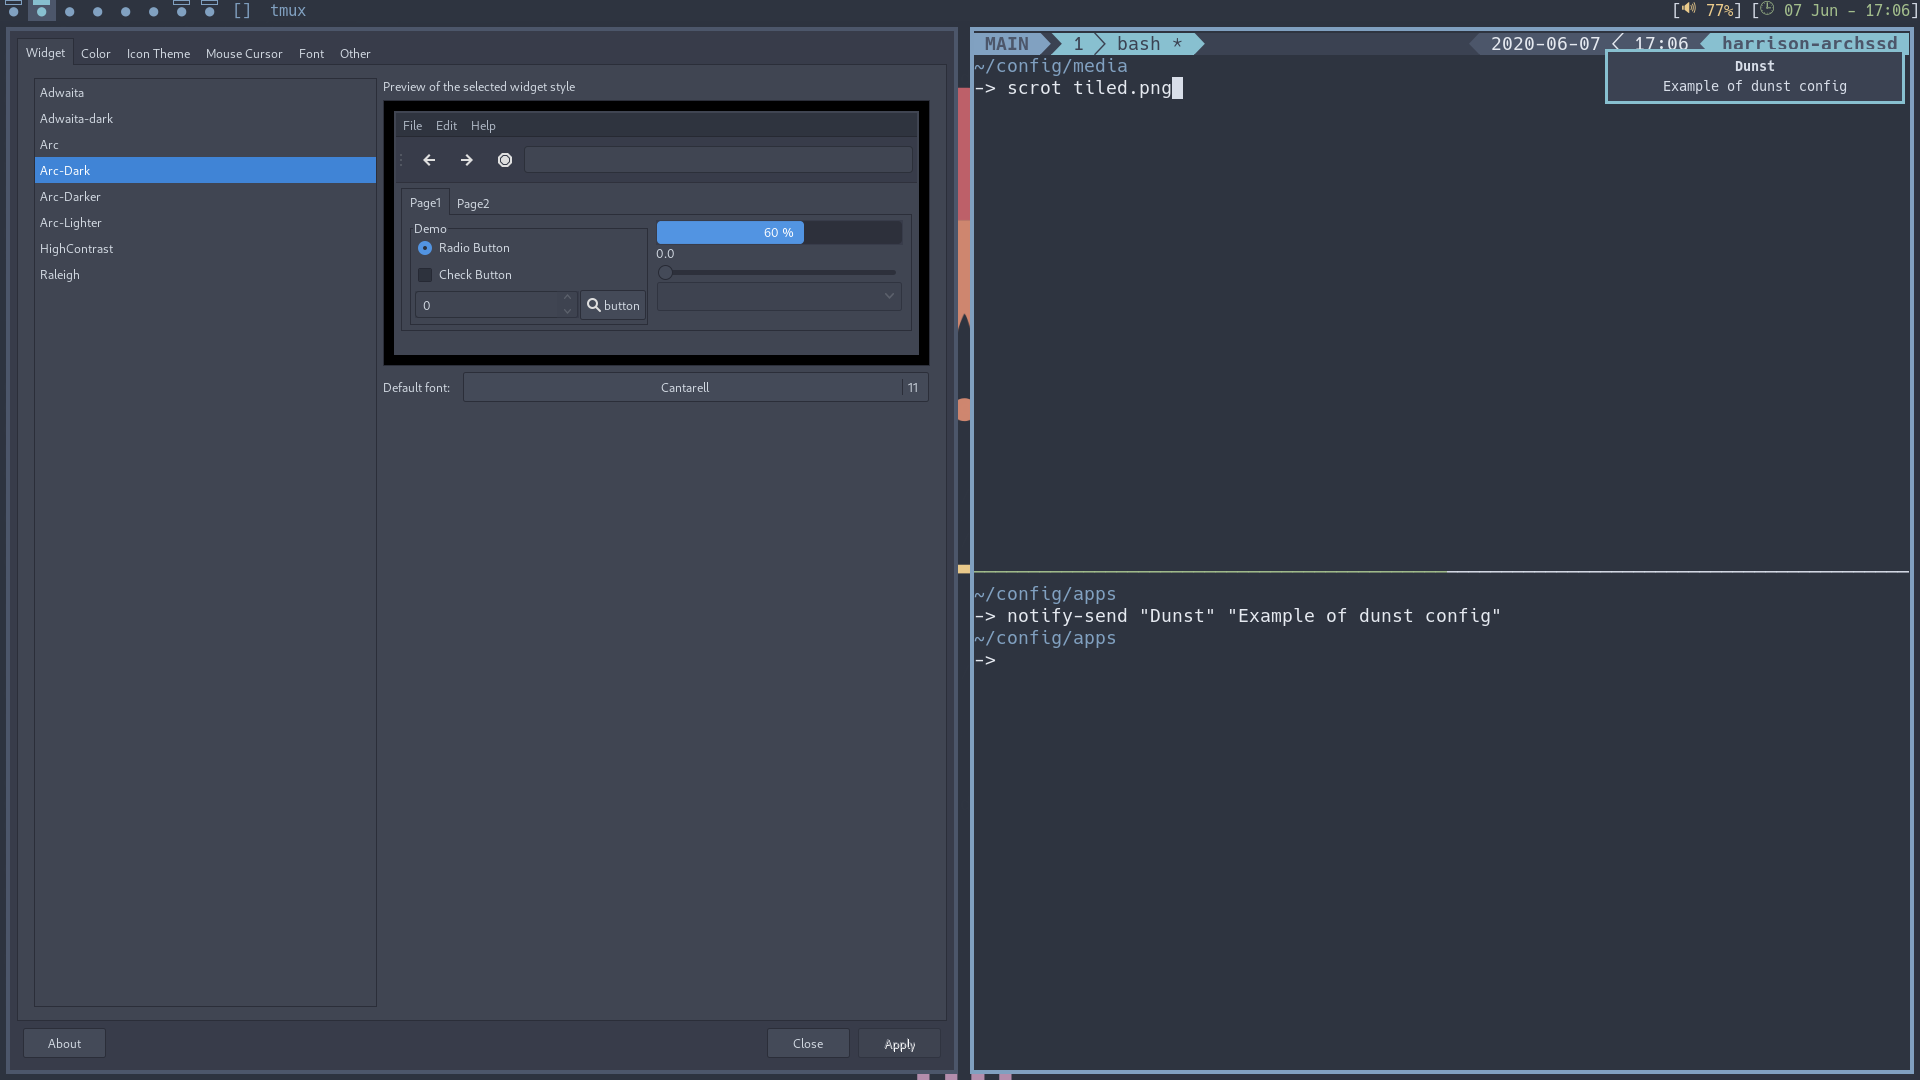1920x1080 pixels.
Task: Switch to the first workspace dot
Action: (14, 11)
